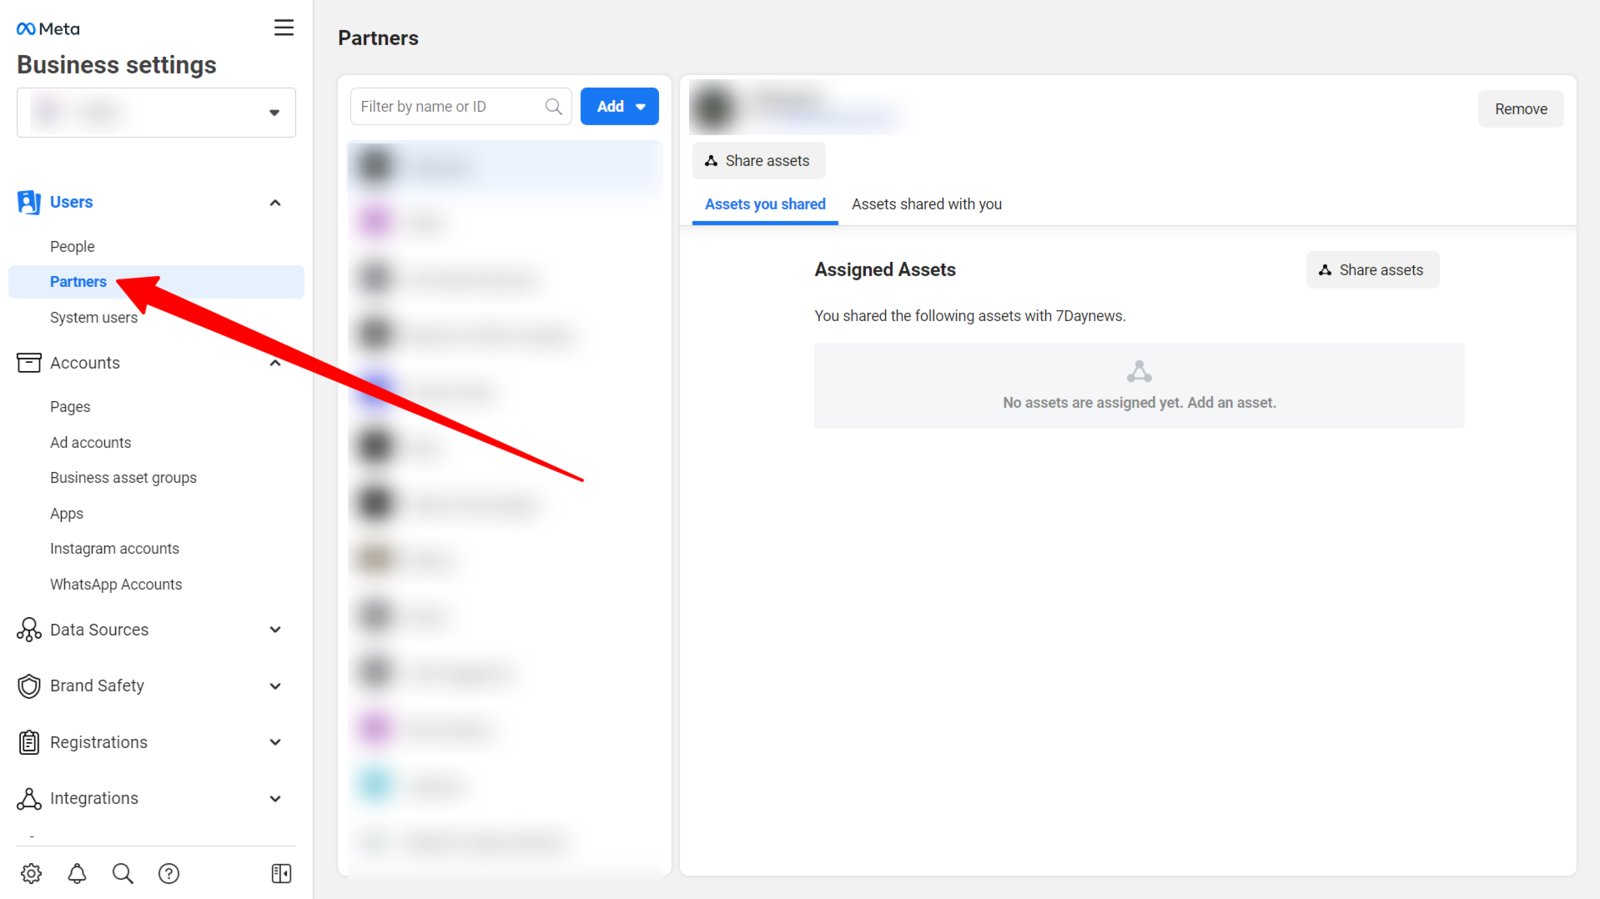Click the search magnifier in bottom sidebar
1600x899 pixels.
[x=123, y=873]
